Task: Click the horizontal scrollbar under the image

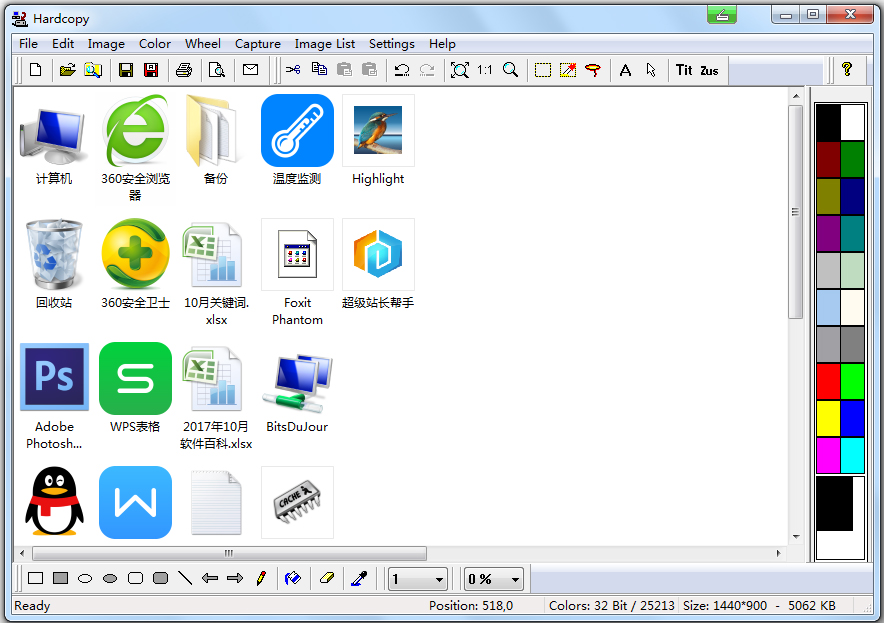Action: tap(229, 553)
